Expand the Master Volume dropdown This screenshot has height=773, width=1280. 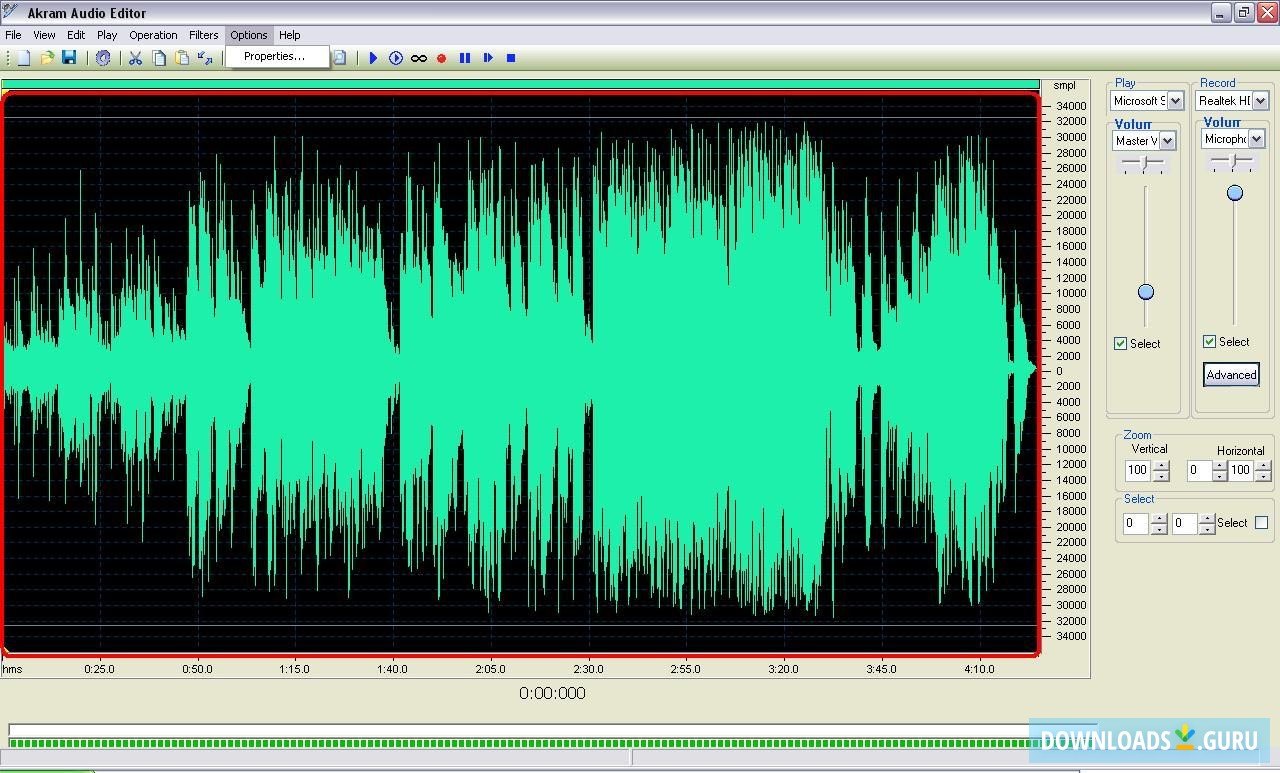click(1167, 141)
